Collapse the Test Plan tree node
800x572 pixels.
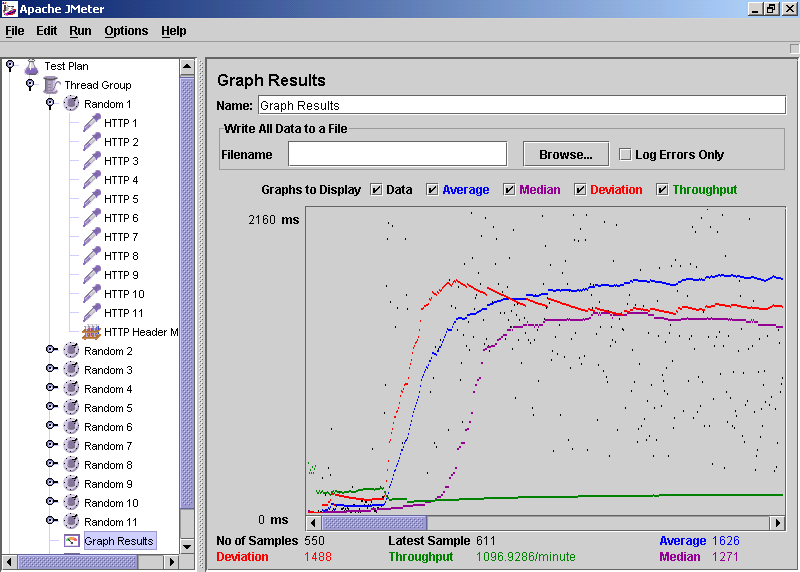click(10, 65)
